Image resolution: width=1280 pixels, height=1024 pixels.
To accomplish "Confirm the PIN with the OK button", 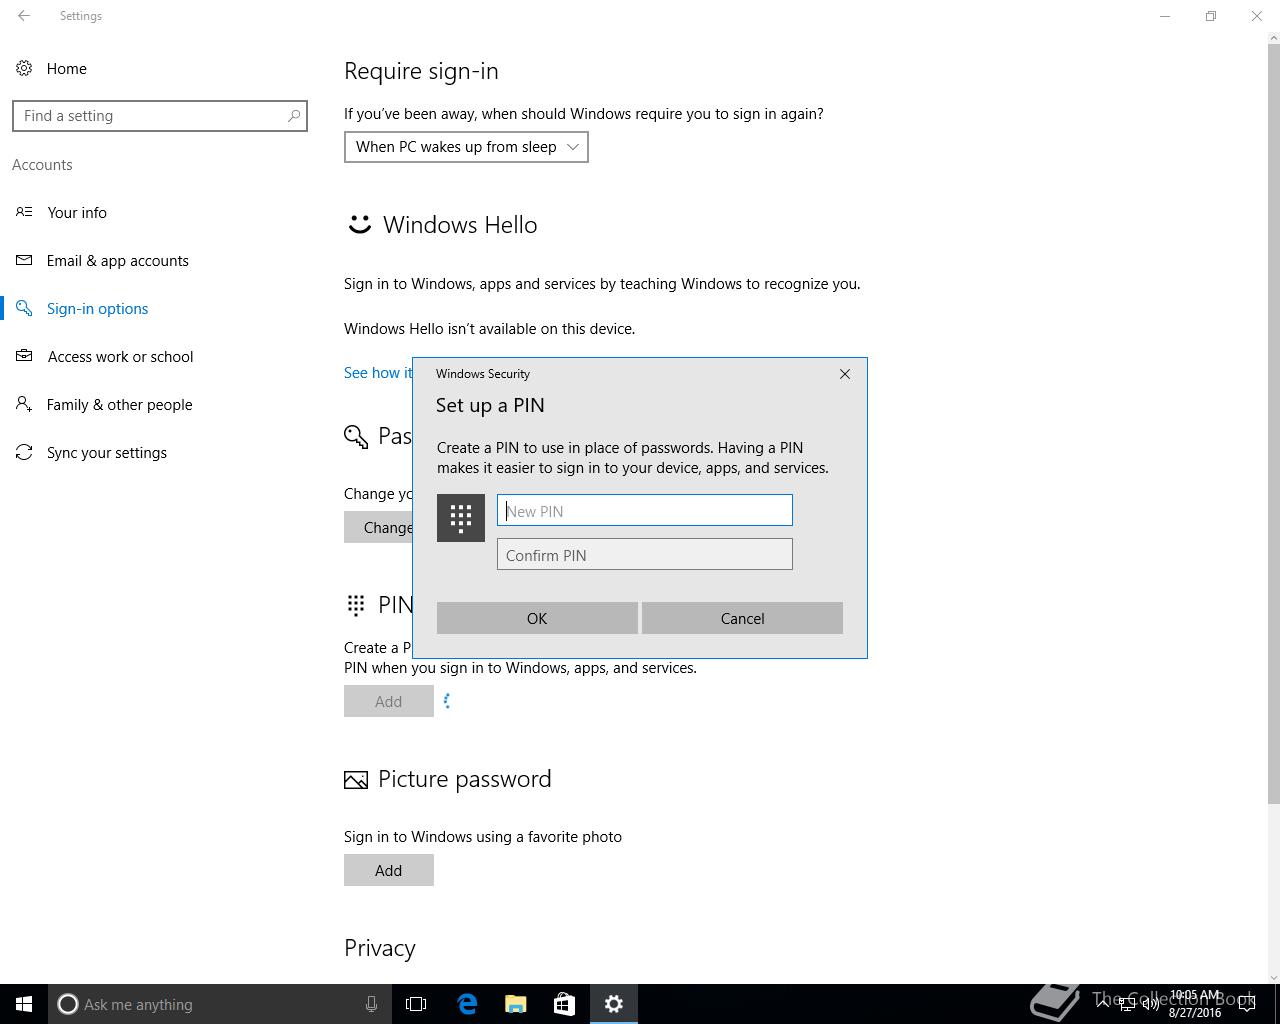I will (x=537, y=618).
